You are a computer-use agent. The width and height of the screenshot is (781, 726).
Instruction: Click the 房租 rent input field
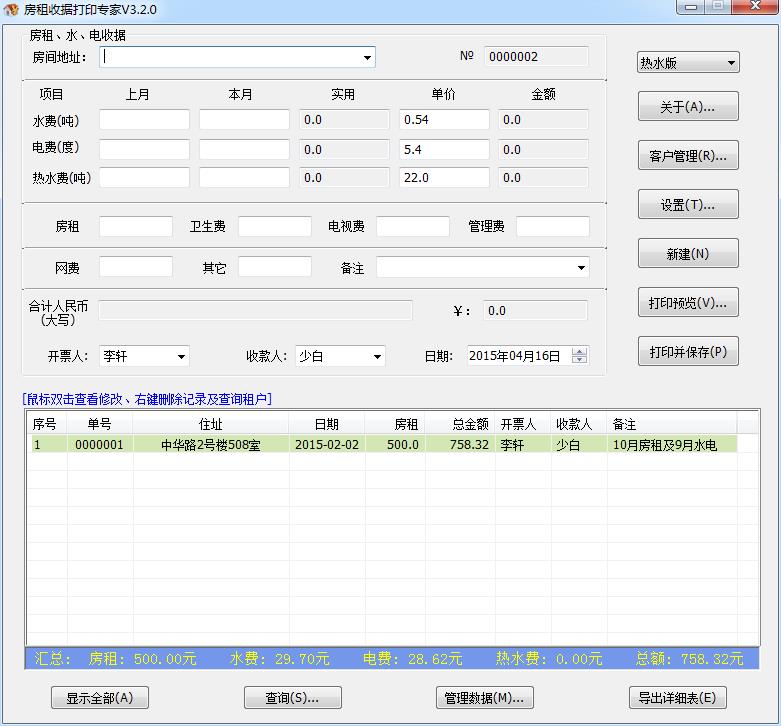pyautogui.click(x=136, y=227)
